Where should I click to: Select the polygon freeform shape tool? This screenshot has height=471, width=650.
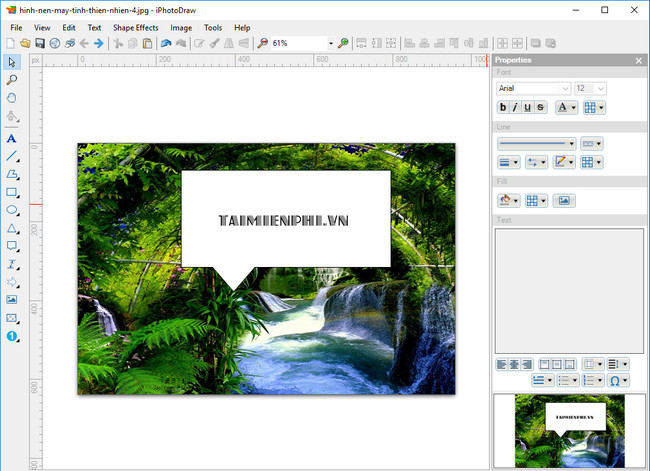pyautogui.click(x=12, y=175)
